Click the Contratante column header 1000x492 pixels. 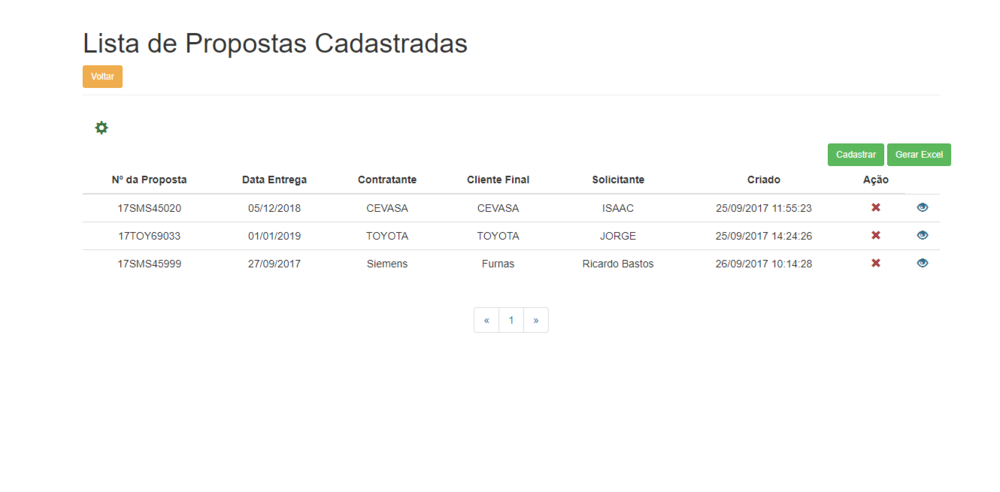[387, 180]
